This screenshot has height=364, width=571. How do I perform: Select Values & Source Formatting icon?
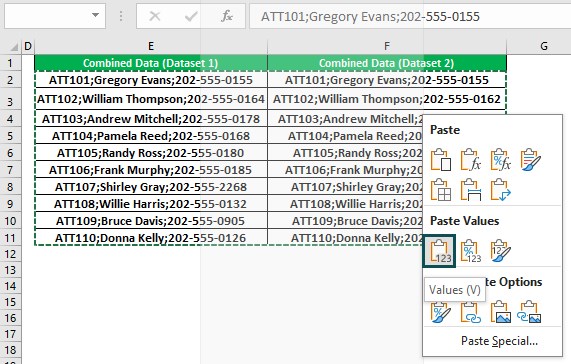[x=500, y=251]
